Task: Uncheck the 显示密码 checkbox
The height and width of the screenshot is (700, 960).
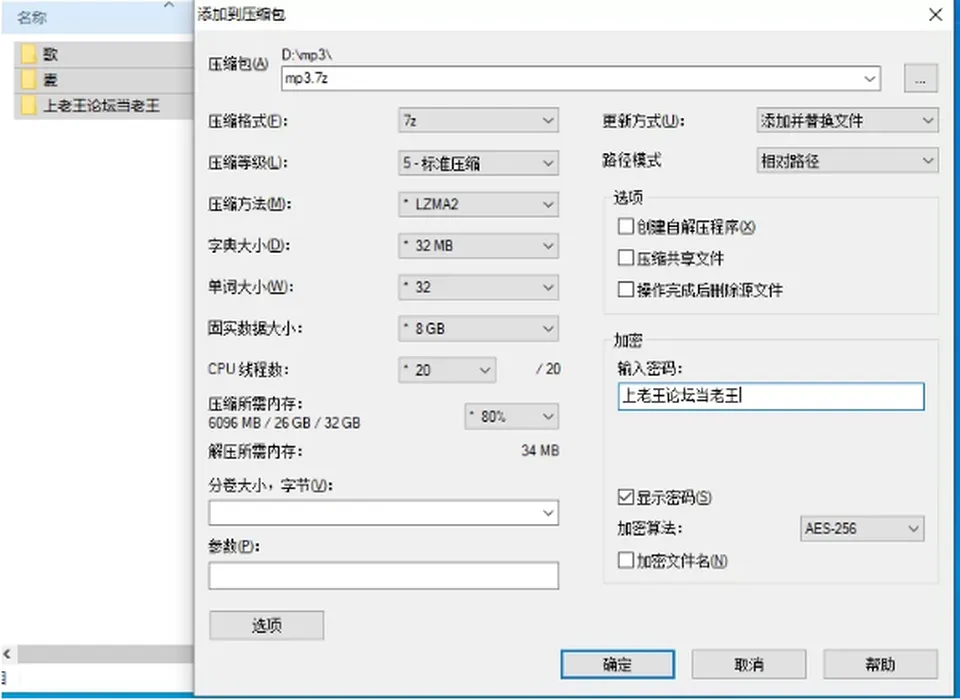Action: [x=626, y=497]
